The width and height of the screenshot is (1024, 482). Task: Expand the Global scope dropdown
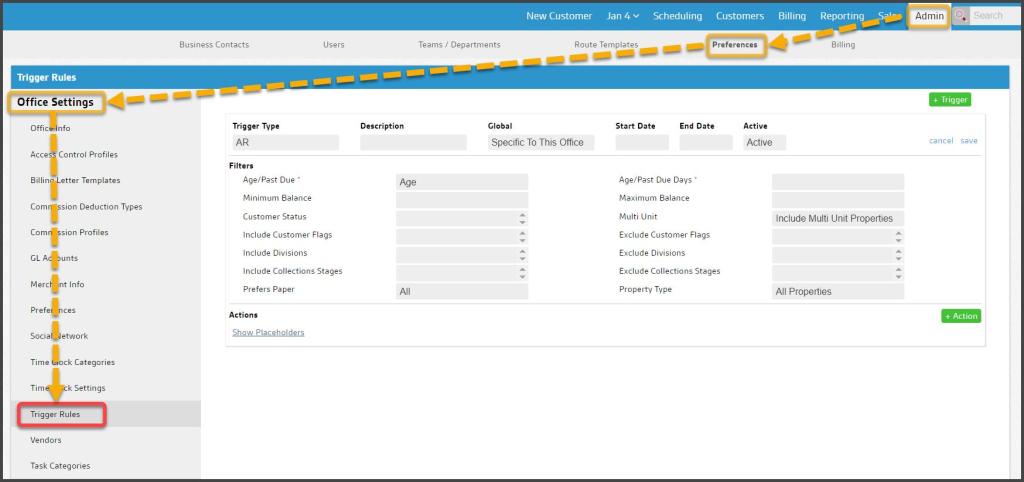click(x=541, y=143)
